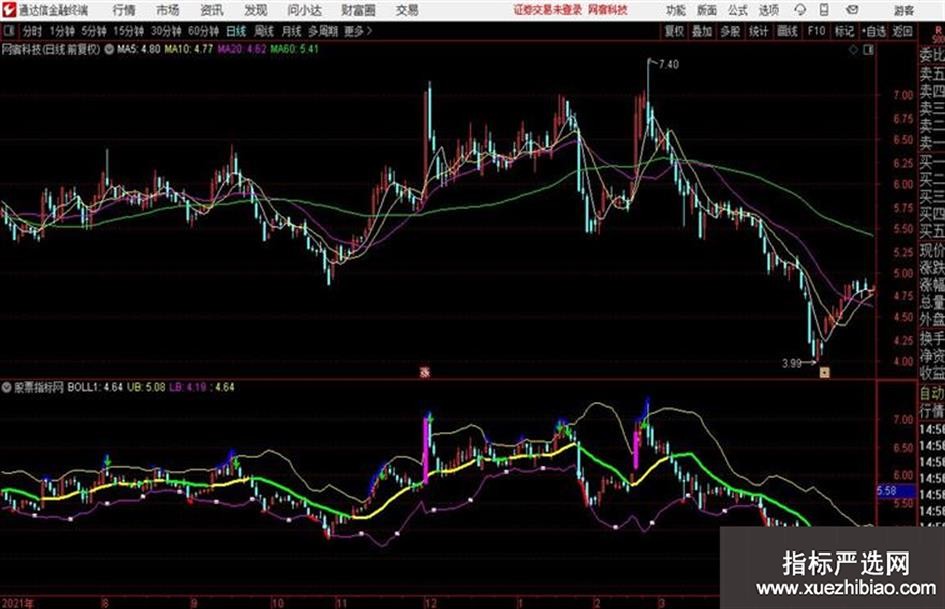Click the 网宿科技(日线 前复权) chart title
945x609 pixels.
pos(51,49)
